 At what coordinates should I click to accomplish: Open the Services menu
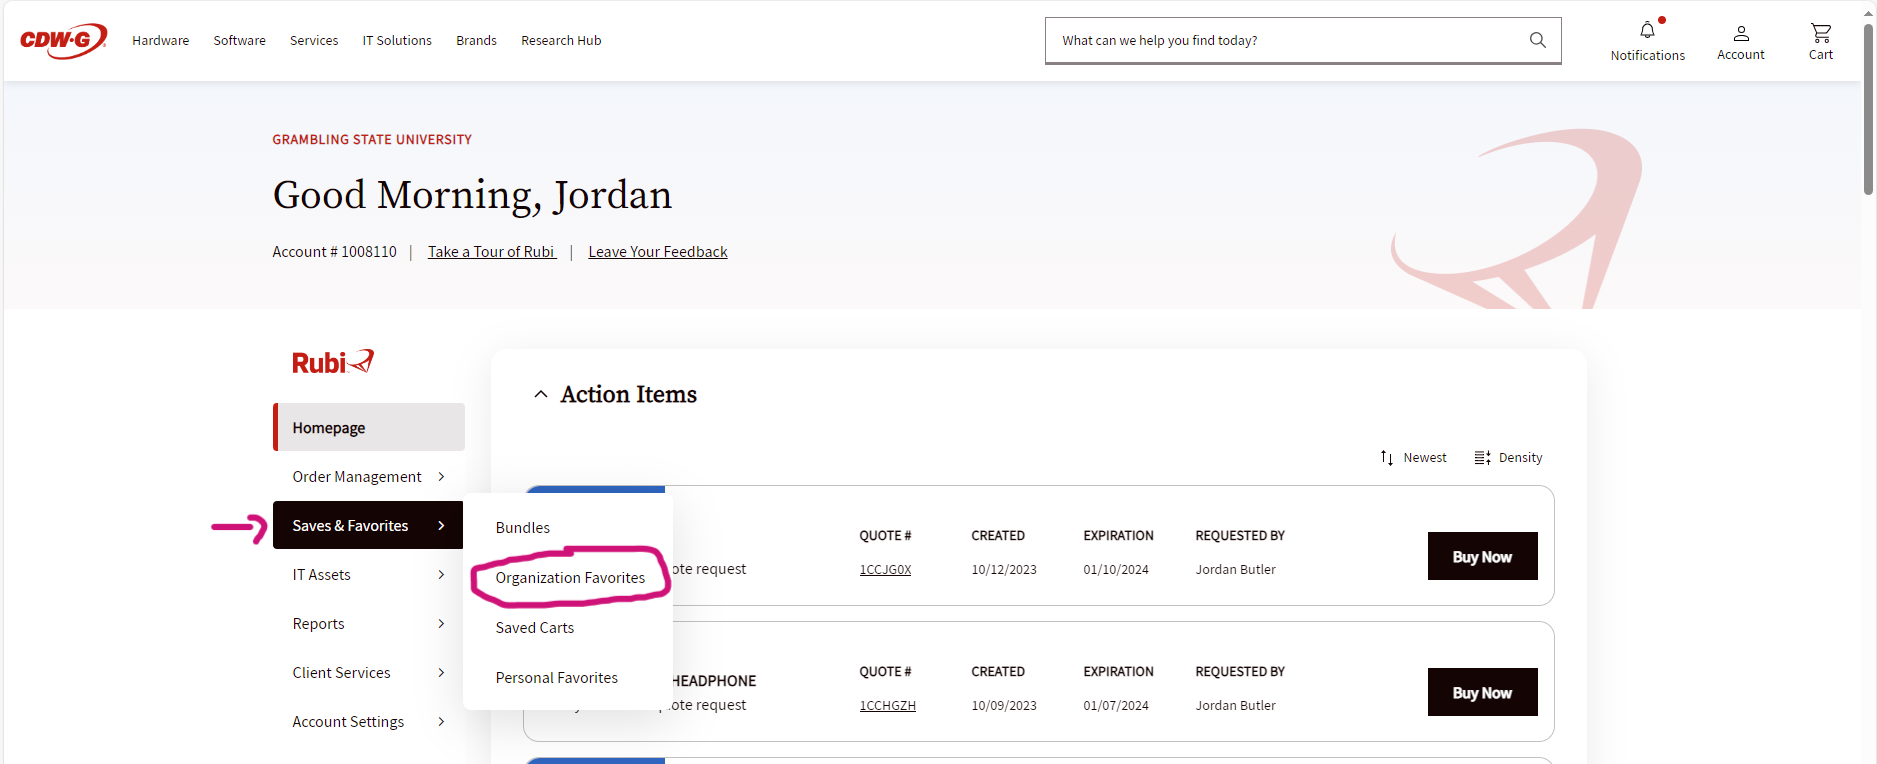314,40
